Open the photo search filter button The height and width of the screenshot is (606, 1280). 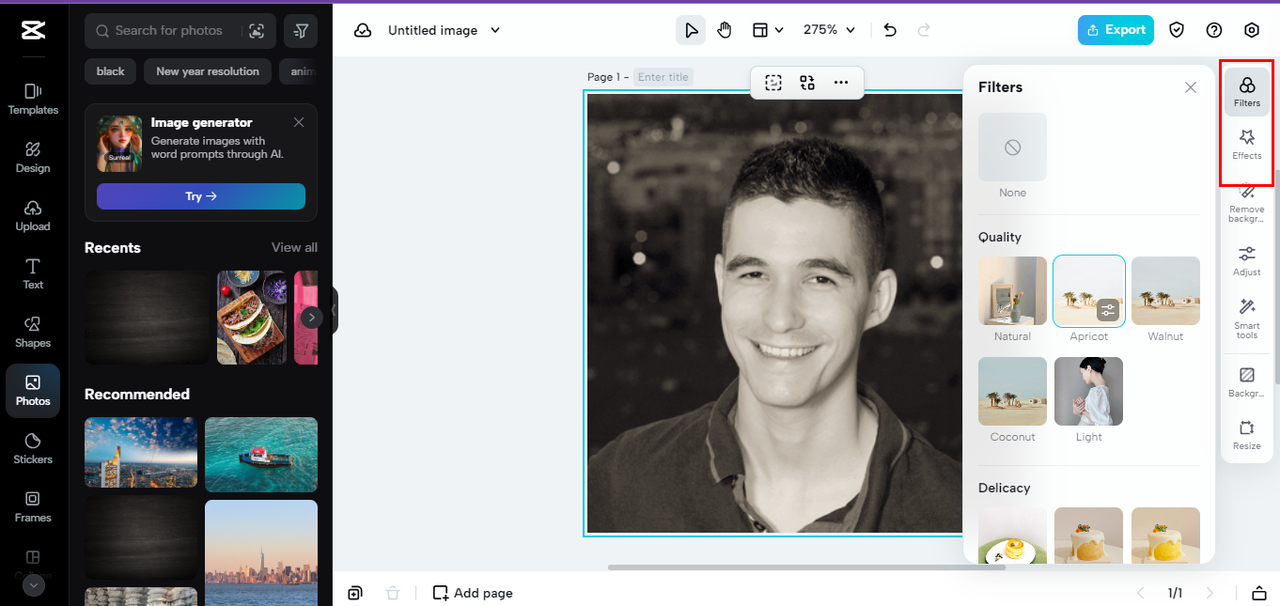(301, 31)
